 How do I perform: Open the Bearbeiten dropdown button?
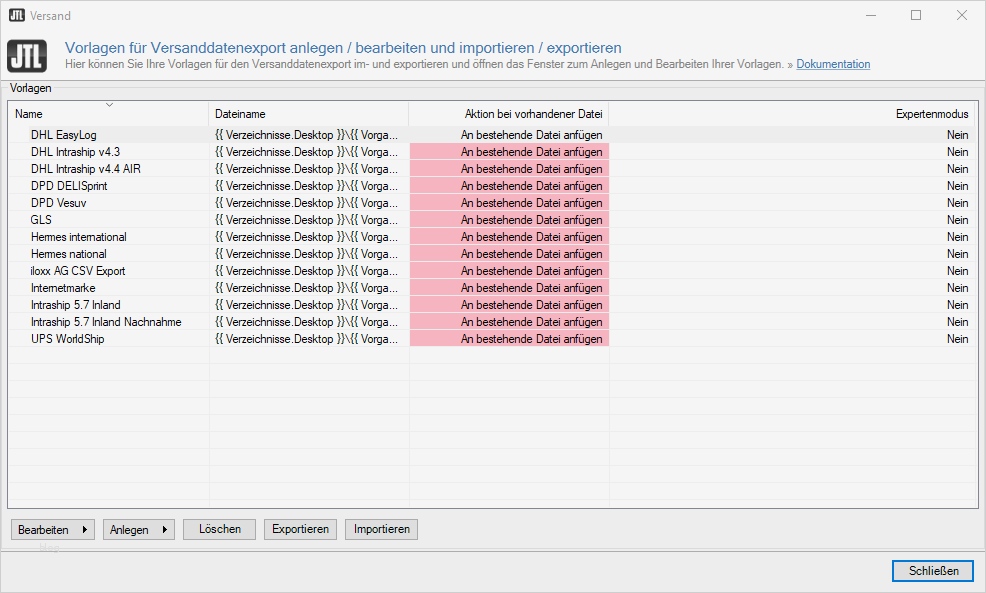click(x=53, y=529)
